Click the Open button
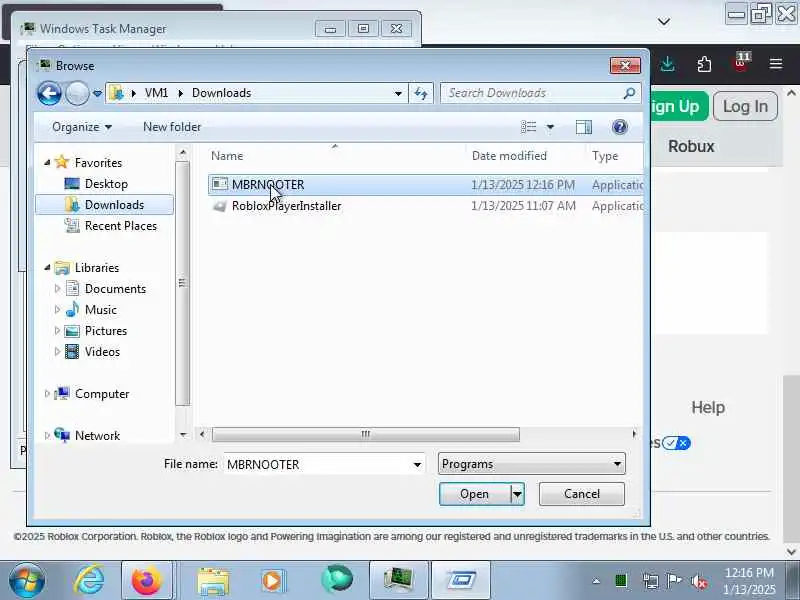The height and width of the screenshot is (600, 800). pos(474,494)
